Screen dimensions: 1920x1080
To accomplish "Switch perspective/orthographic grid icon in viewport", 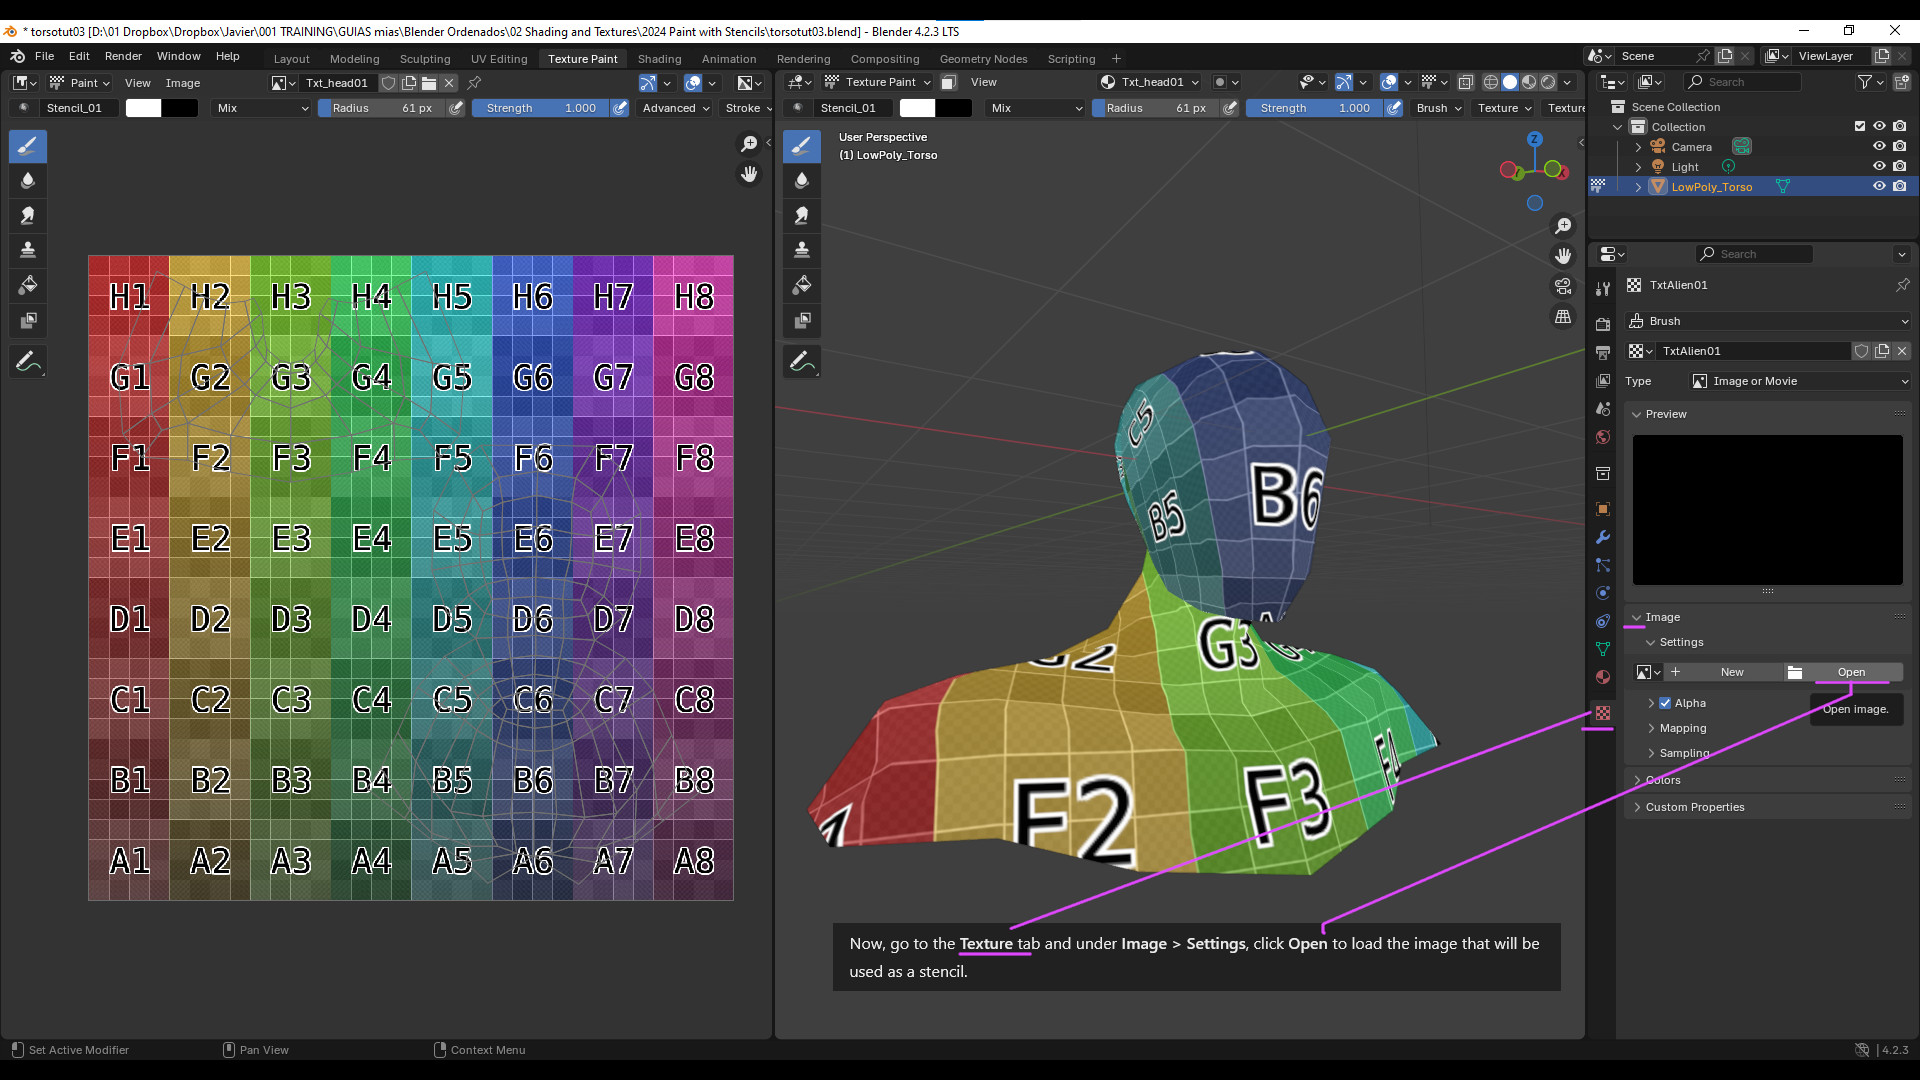I will click(1563, 317).
